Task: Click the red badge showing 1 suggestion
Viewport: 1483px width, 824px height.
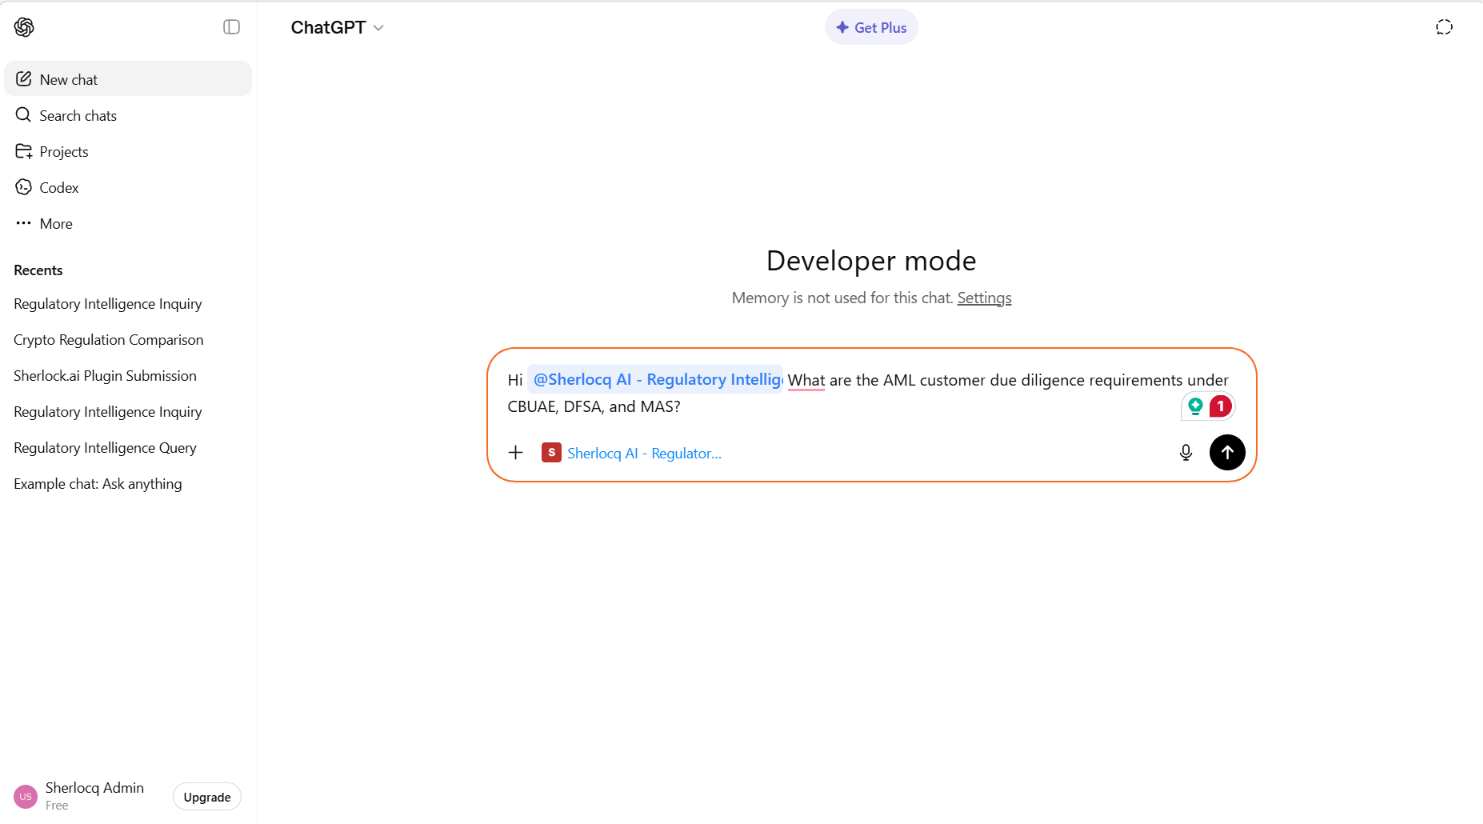Action: pyautogui.click(x=1220, y=406)
